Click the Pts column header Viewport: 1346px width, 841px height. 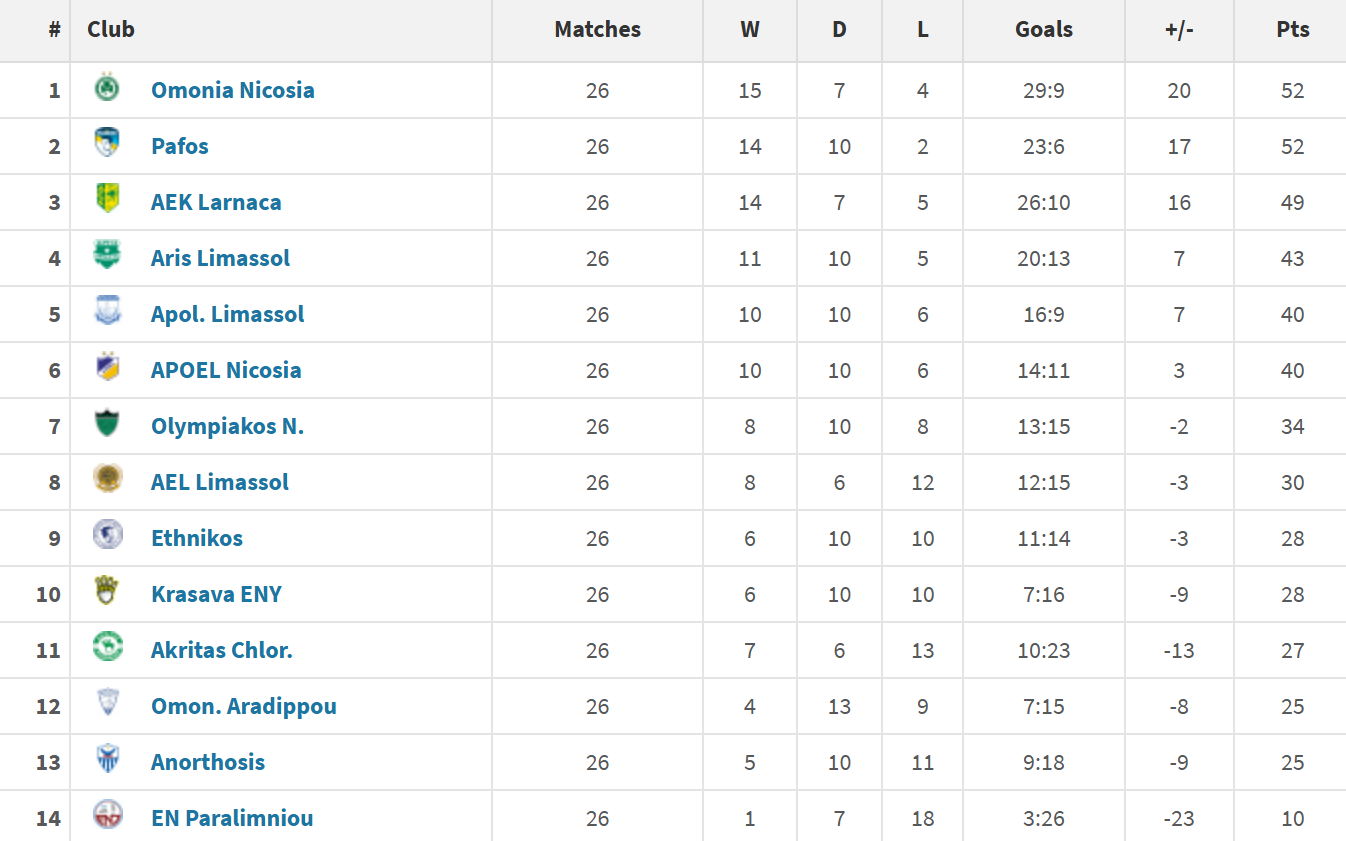pos(1292,30)
